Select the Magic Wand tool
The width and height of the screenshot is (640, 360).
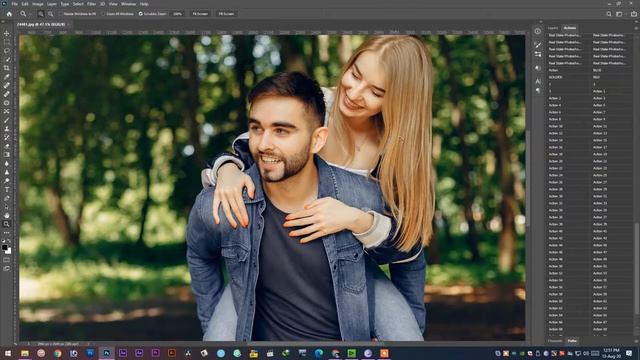pyautogui.click(x=7, y=59)
